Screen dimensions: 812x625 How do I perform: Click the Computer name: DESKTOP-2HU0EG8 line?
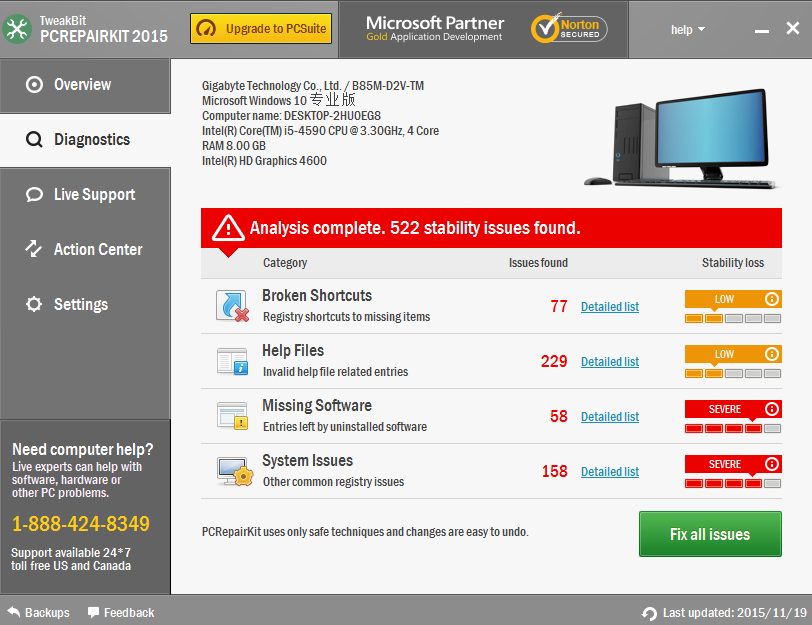point(292,116)
